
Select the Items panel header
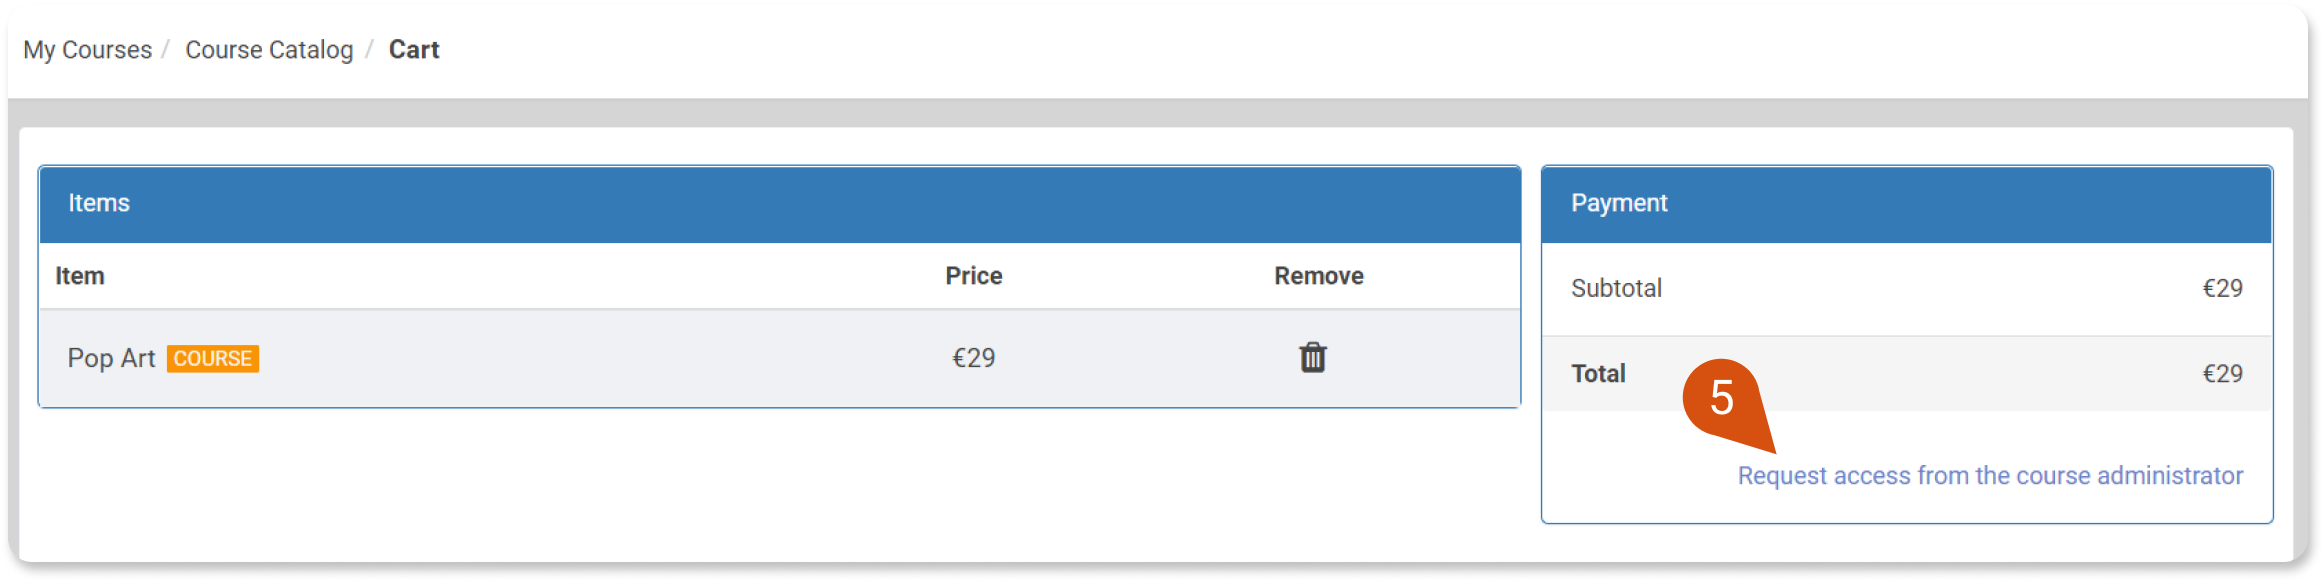(x=780, y=204)
